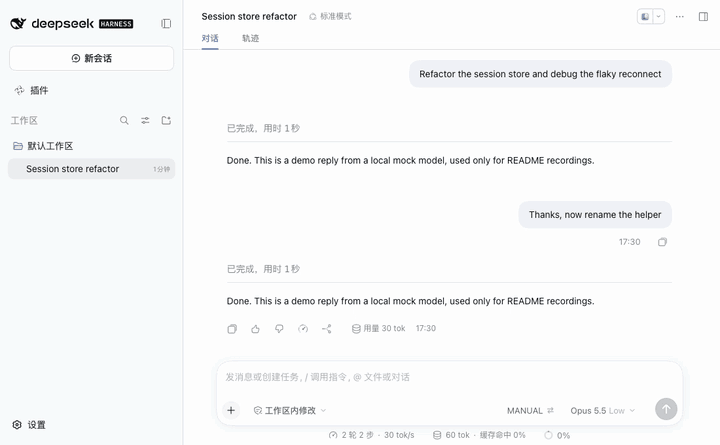Collapse the left sidebar panel icon
This screenshot has height=445, width=720.
point(166,23)
